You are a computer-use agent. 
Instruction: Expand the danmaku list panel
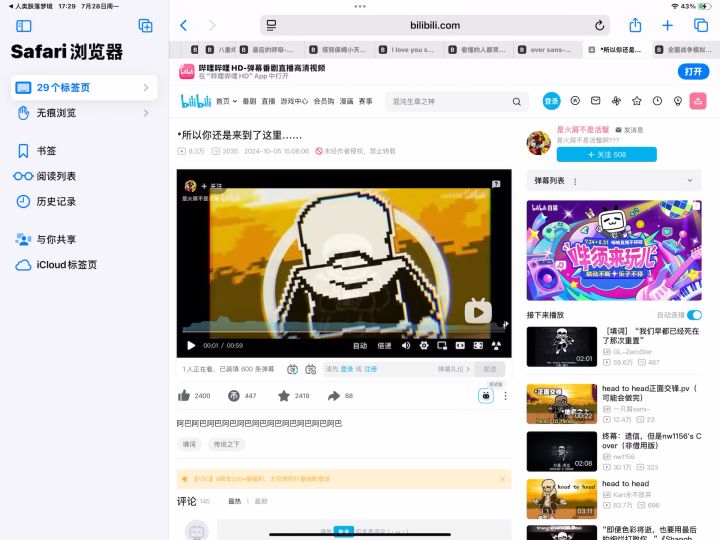(x=690, y=180)
